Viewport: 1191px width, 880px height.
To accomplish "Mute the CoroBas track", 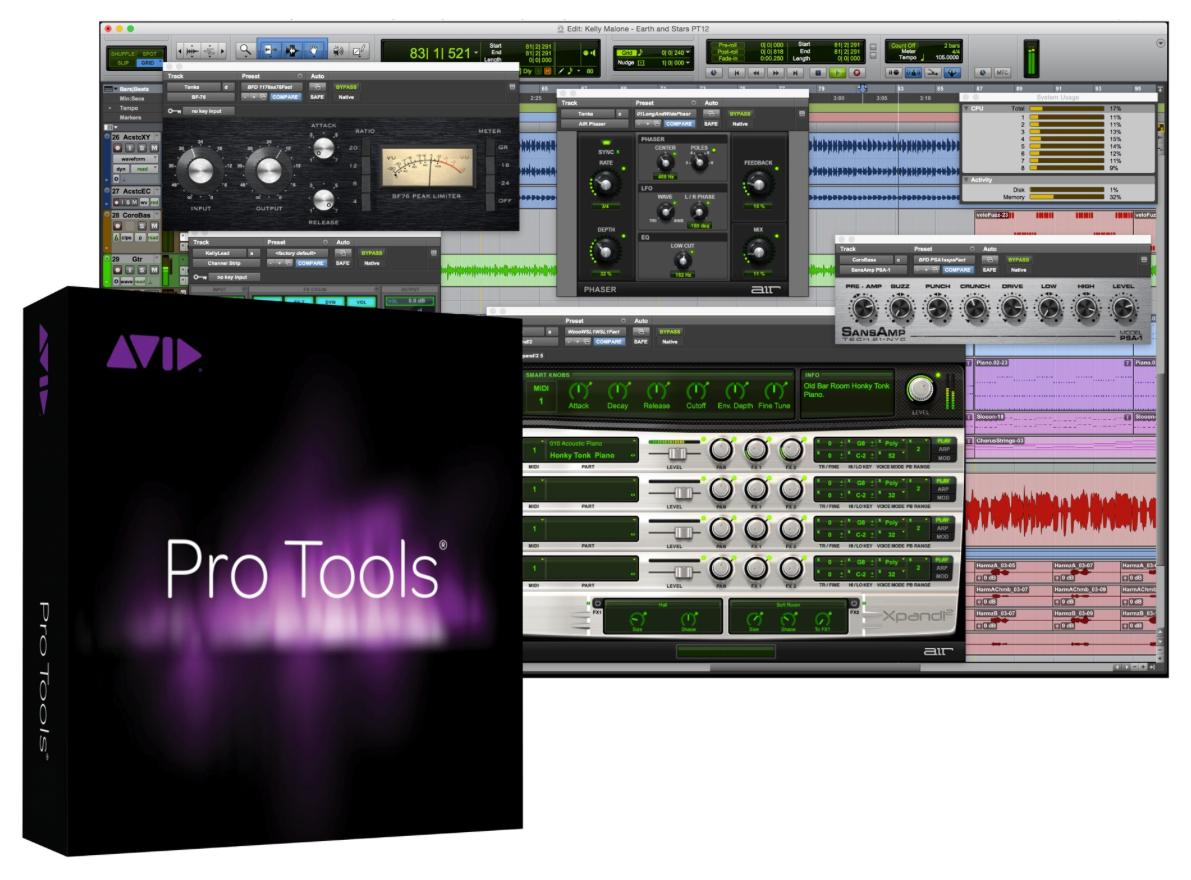I will tap(153, 225).
